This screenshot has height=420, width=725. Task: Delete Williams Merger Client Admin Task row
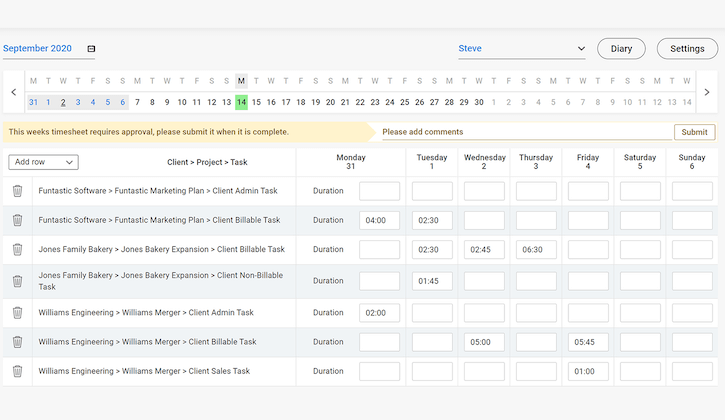pos(17,313)
